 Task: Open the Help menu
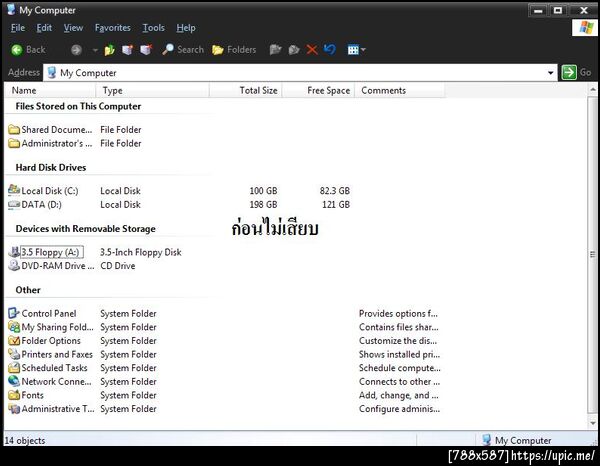(x=186, y=28)
